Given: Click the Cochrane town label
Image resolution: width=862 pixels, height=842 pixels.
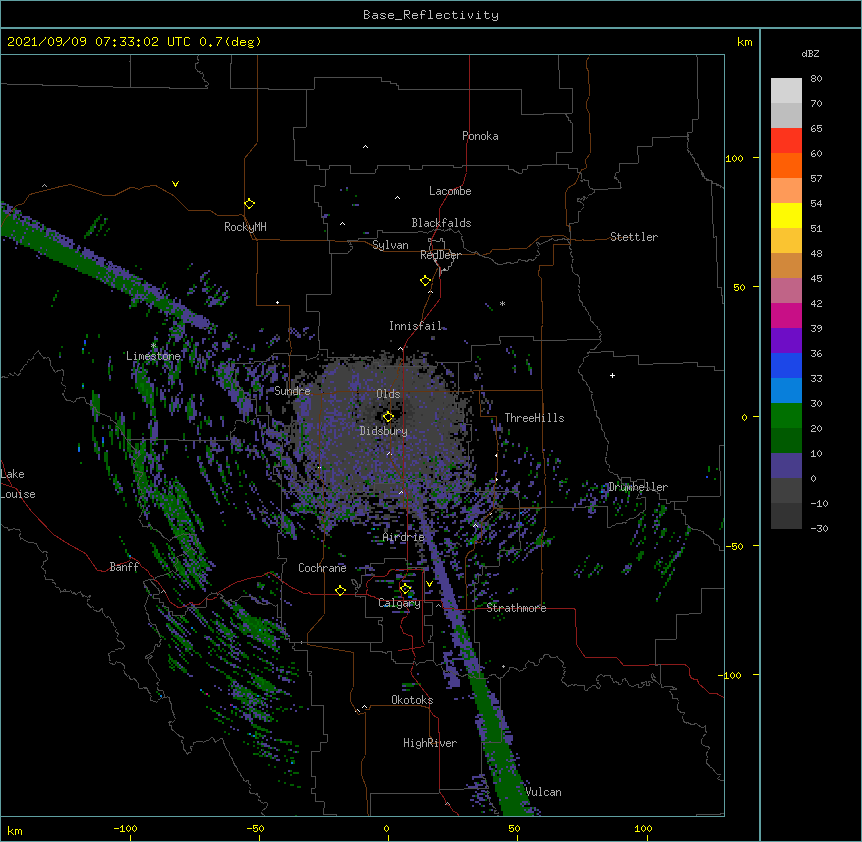Looking at the screenshot, I should 322,568.
